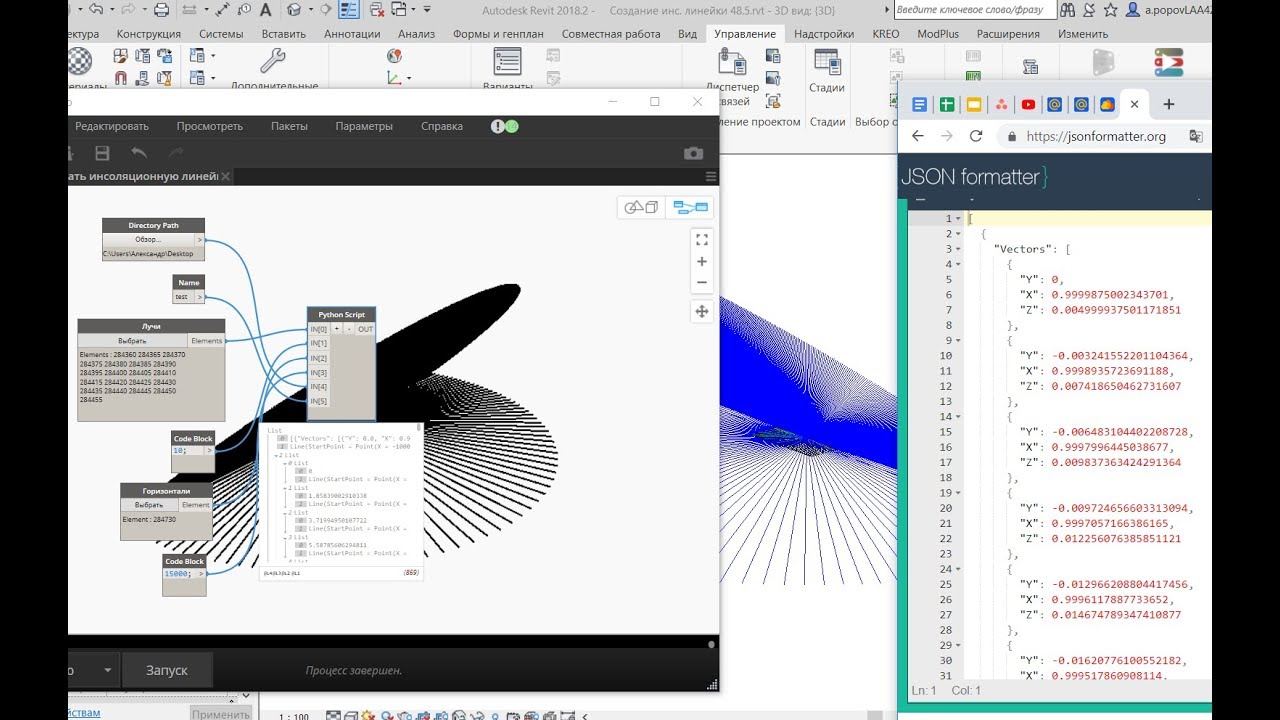Collapse JSON line 9 fold arrow

[958, 340]
